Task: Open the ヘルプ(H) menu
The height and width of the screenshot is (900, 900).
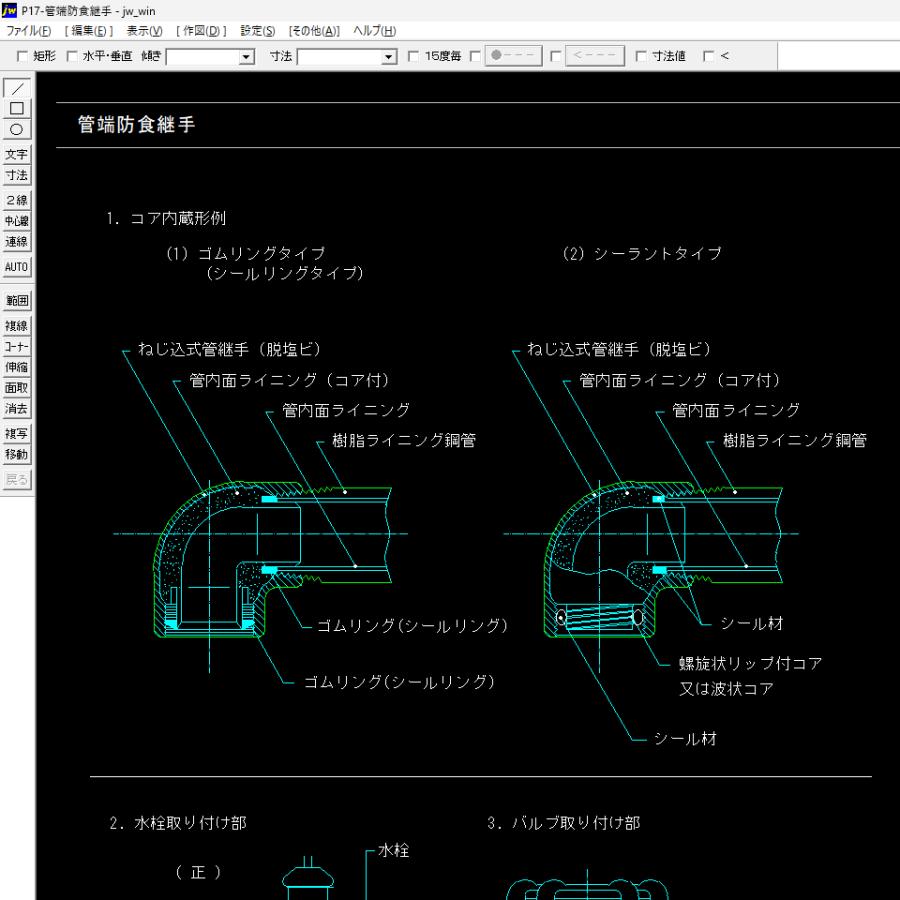Action: click(374, 31)
